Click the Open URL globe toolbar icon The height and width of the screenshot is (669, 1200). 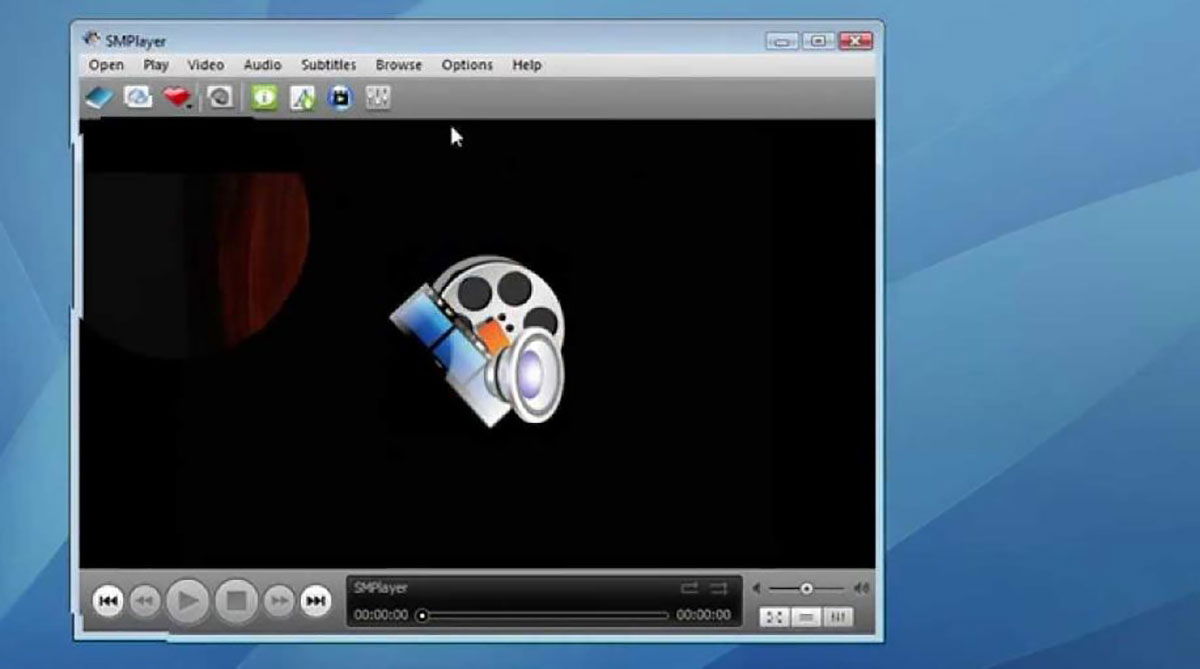click(x=138, y=97)
